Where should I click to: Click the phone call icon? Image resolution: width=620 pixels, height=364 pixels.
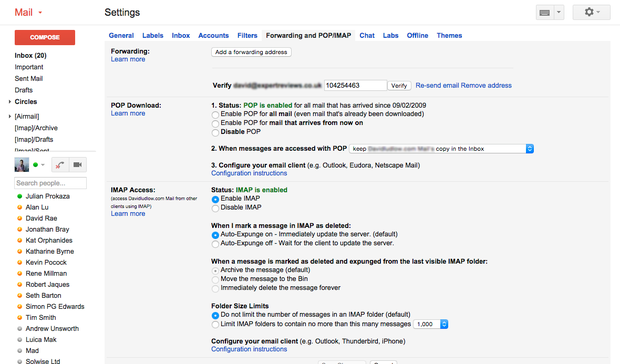click(60, 165)
